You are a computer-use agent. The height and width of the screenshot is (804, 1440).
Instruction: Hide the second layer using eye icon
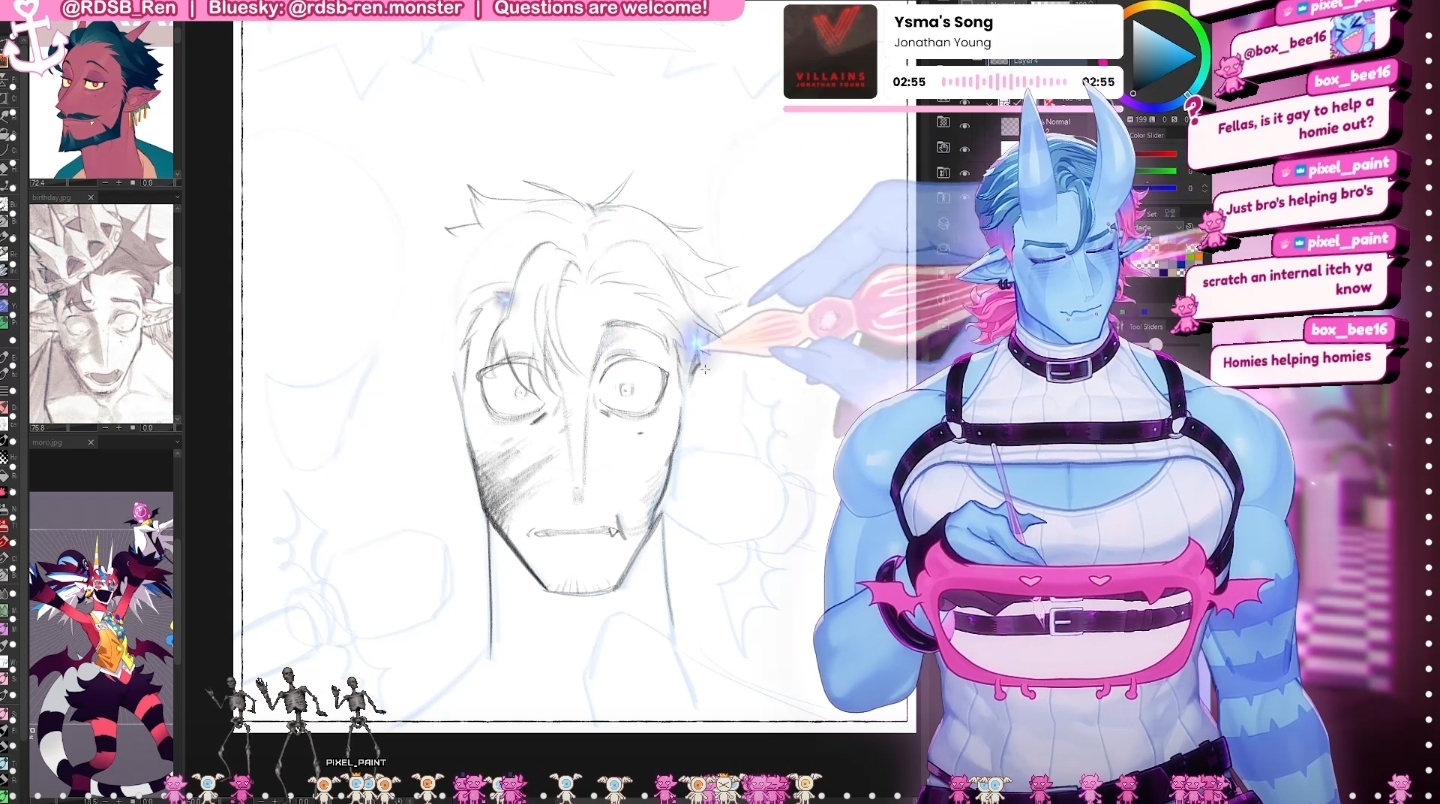click(965, 150)
